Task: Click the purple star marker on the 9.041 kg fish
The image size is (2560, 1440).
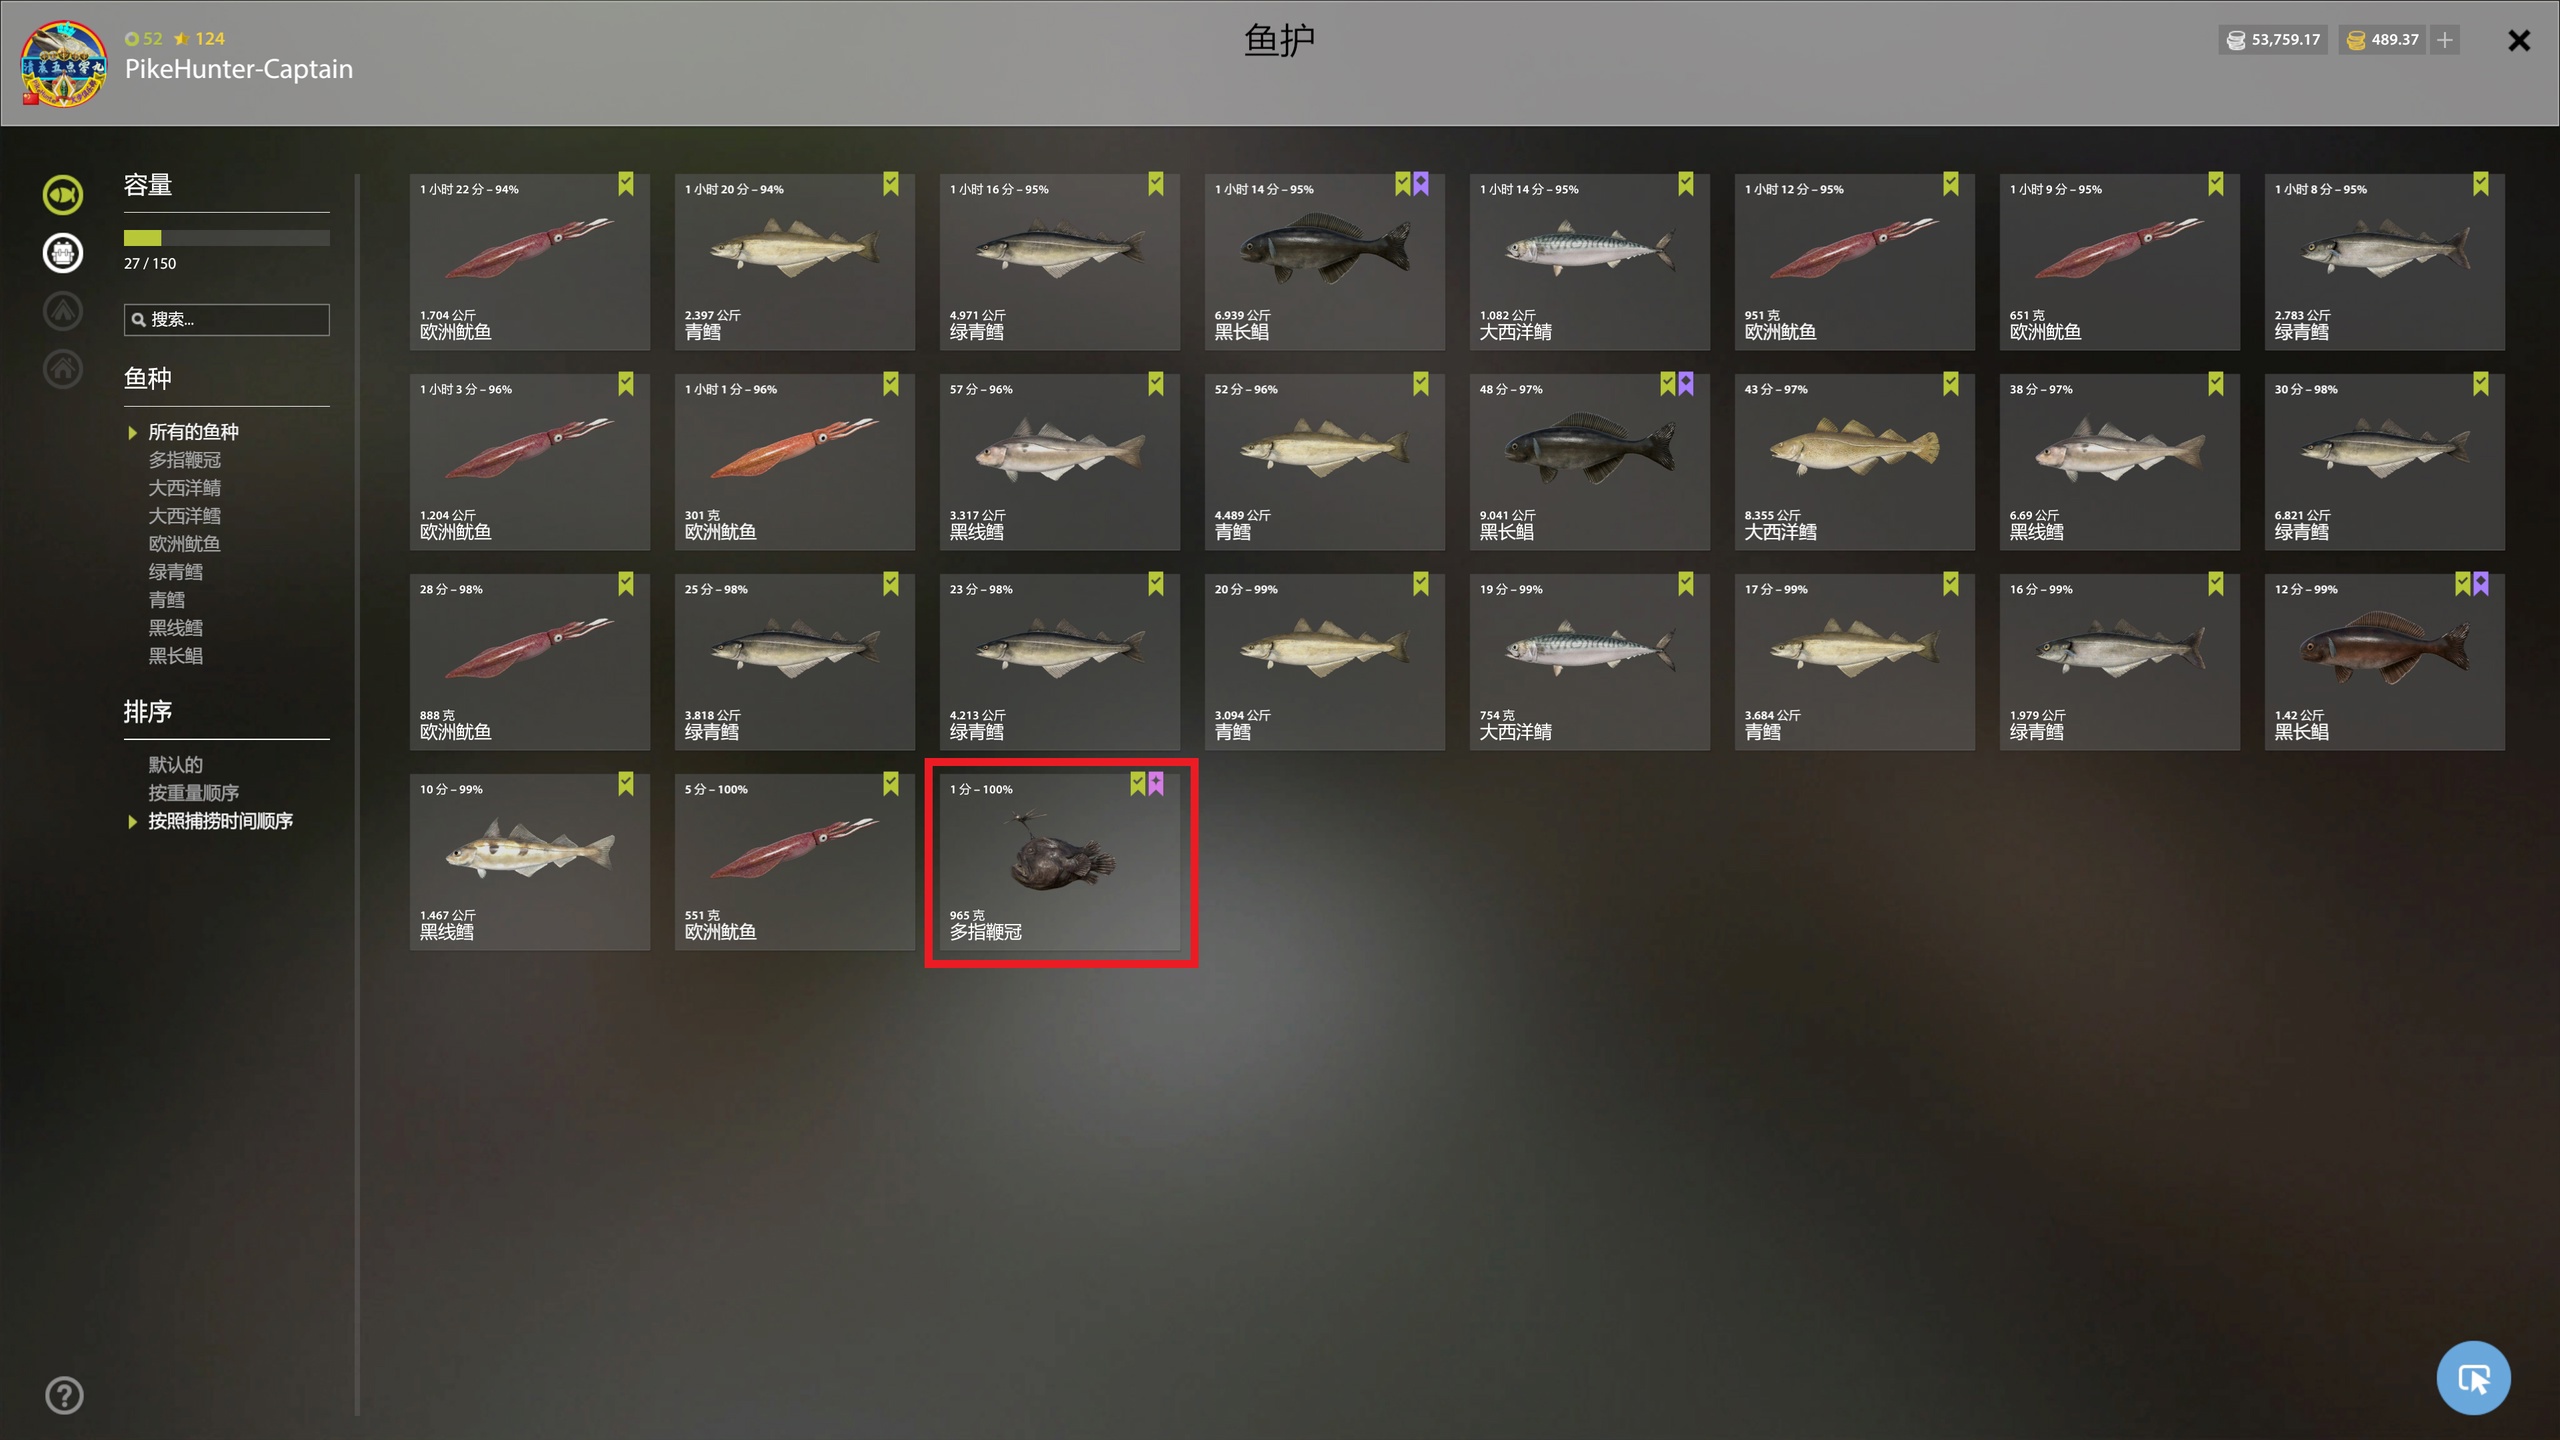Action: tap(1686, 384)
